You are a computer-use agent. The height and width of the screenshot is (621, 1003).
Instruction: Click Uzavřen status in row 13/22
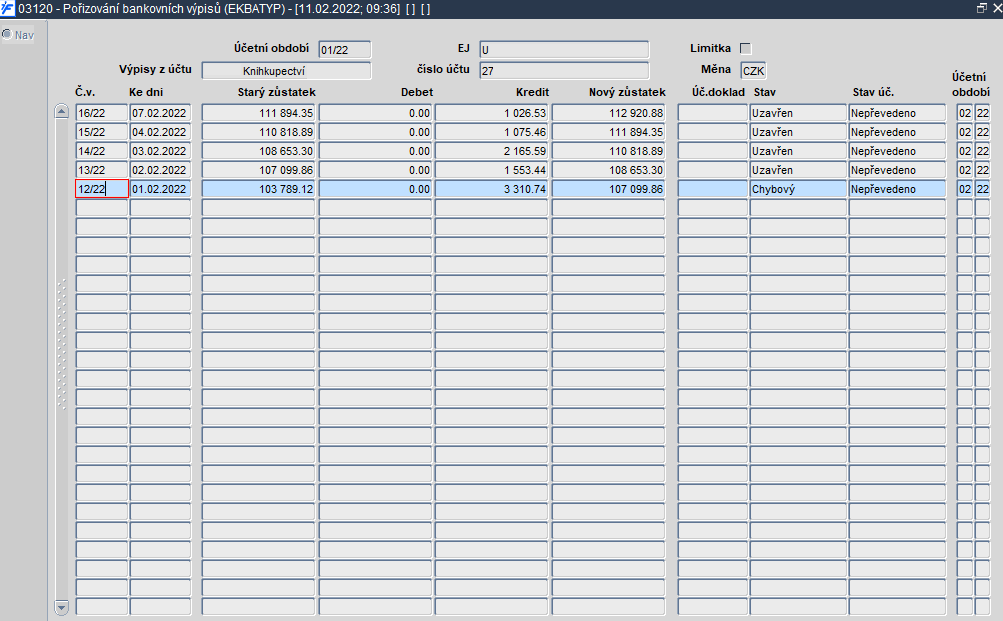(x=798, y=170)
